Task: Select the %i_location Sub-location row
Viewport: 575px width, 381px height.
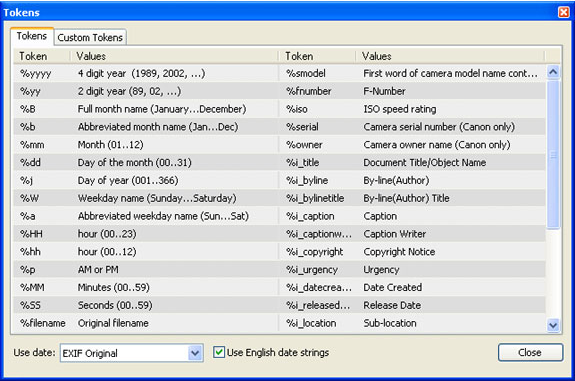Action: click(x=412, y=323)
